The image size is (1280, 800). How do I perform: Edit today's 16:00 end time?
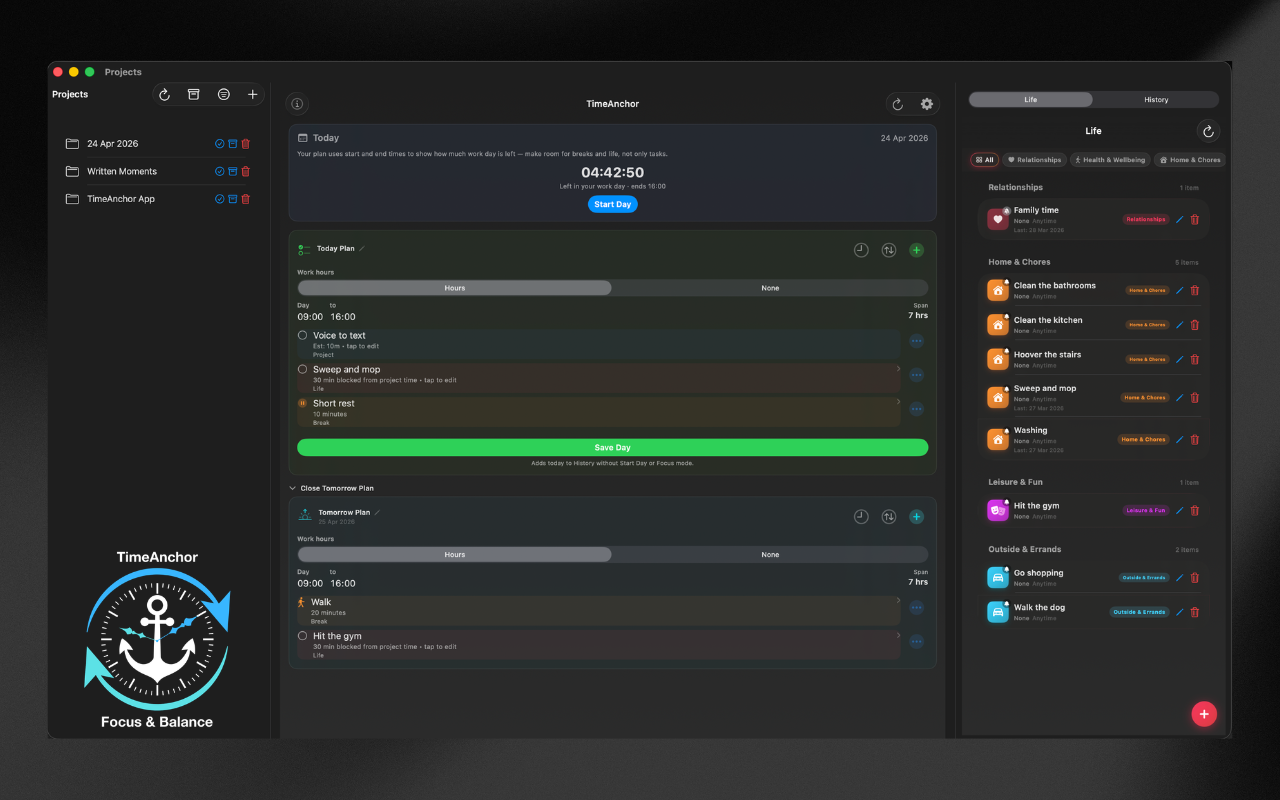(x=343, y=316)
